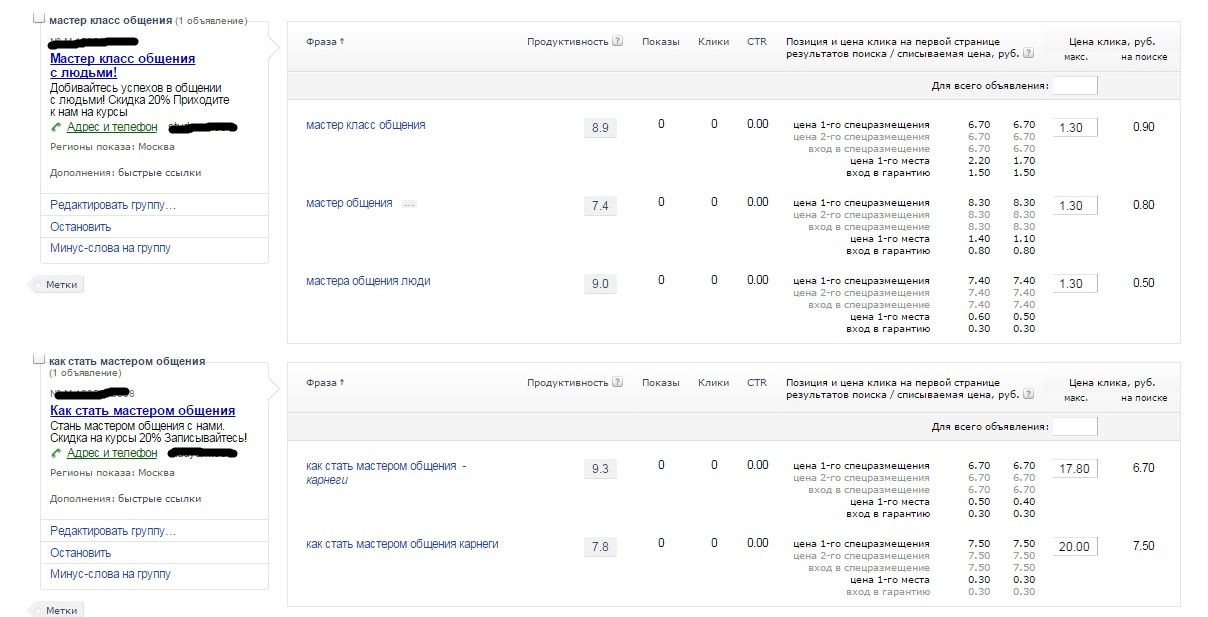The image size is (1208, 617).
Task: Click the 'Адрес и телефон' link in second ad
Action: (x=112, y=454)
